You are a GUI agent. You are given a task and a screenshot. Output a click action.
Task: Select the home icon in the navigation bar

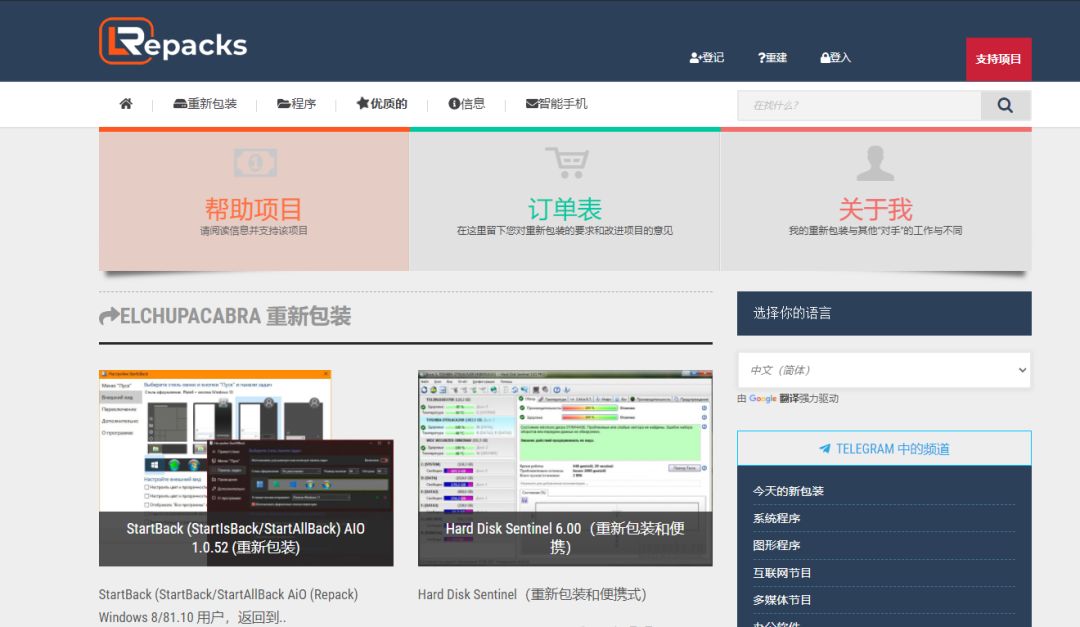tap(124, 103)
